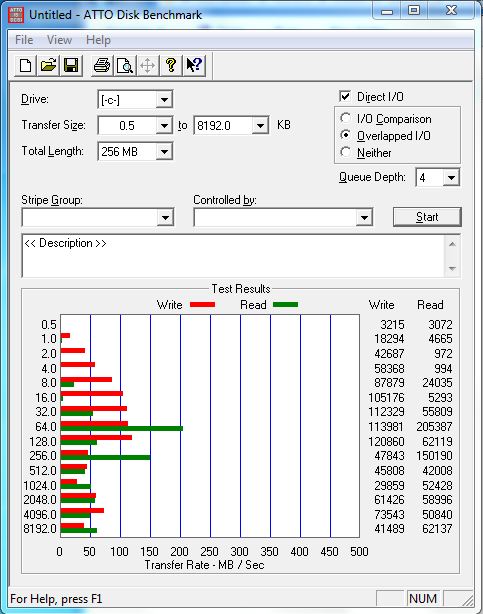Screen dimensions: 483x614
Task: Choose the Neither radio option
Action: tap(346, 152)
